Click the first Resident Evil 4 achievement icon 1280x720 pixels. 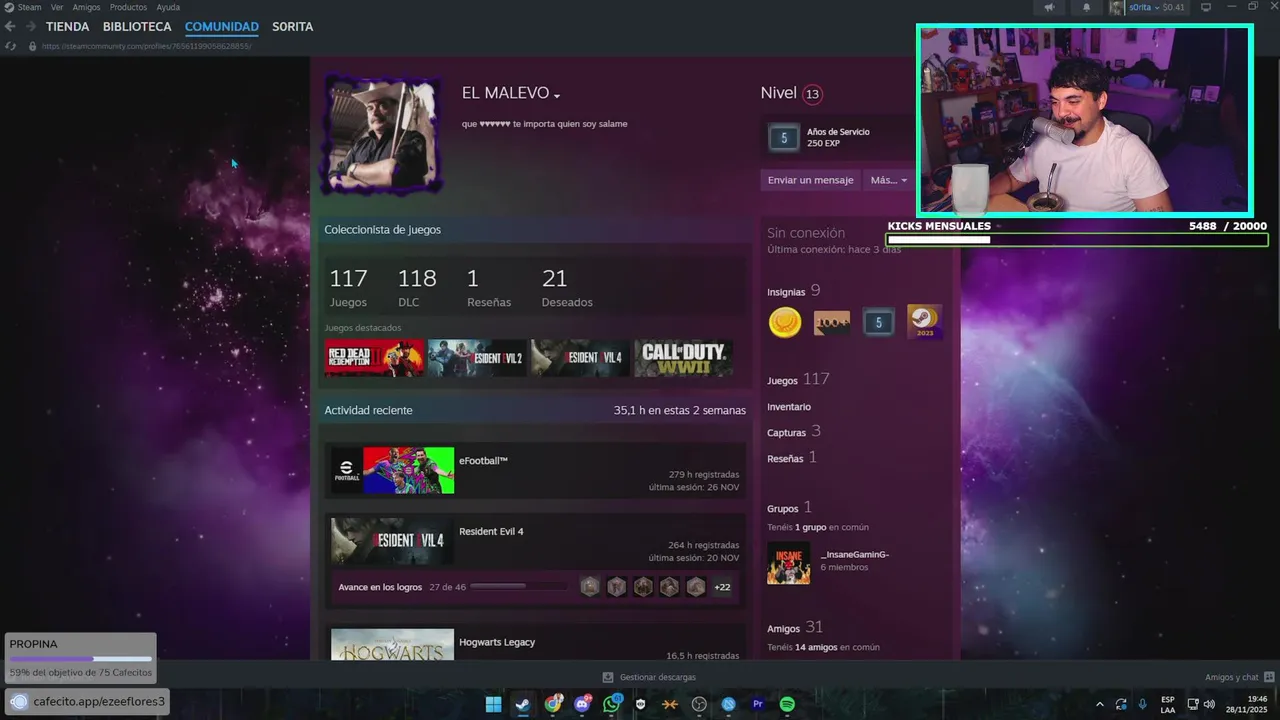click(x=590, y=587)
